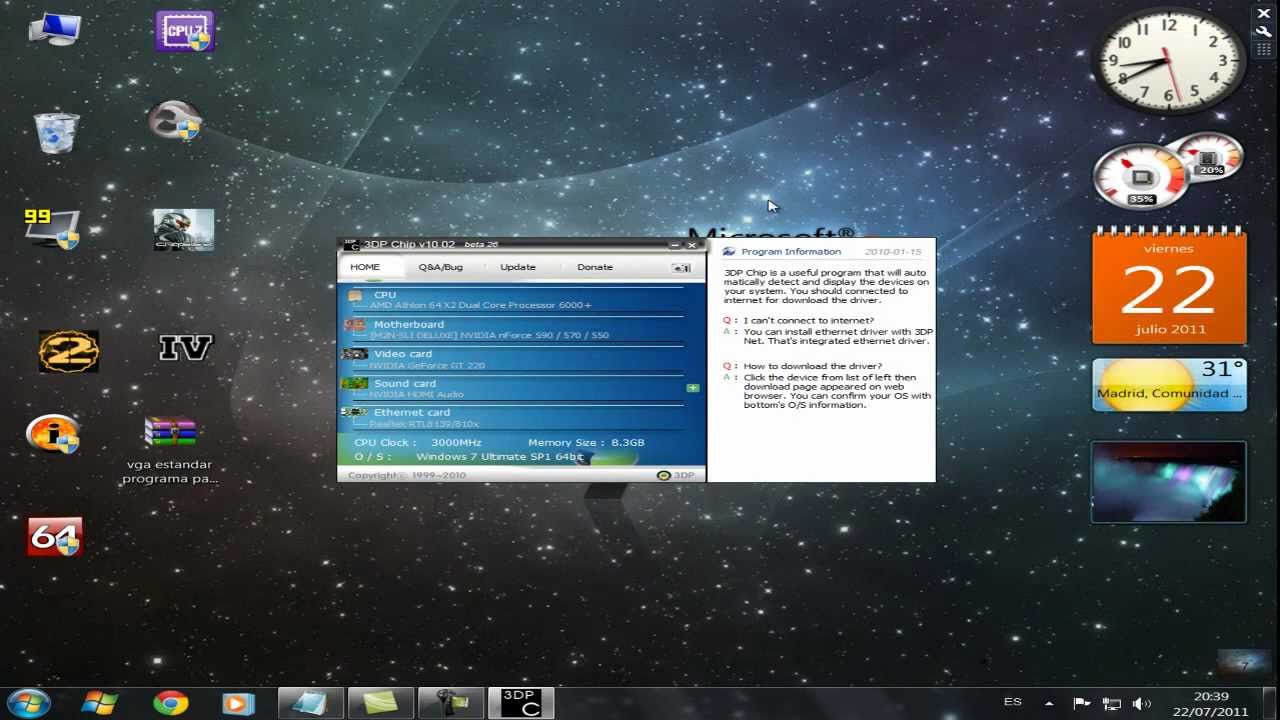Show hidden tray icons arrow

(x=1049, y=703)
